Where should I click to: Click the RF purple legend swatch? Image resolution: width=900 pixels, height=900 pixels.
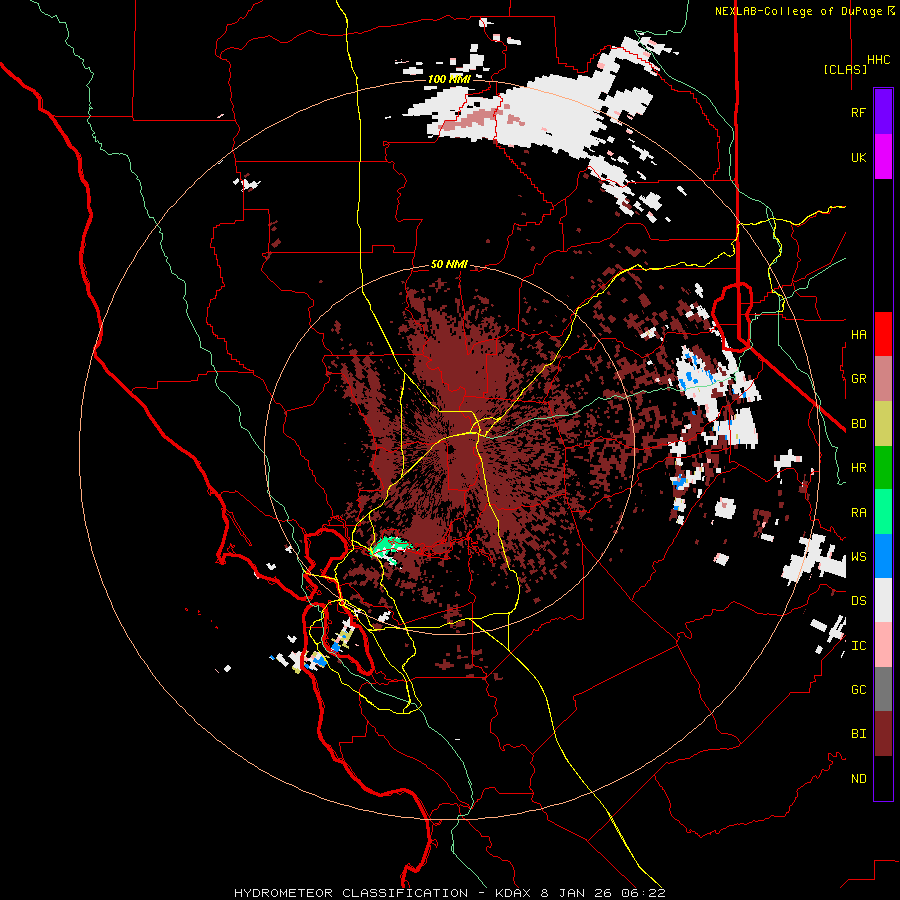pyautogui.click(x=883, y=111)
